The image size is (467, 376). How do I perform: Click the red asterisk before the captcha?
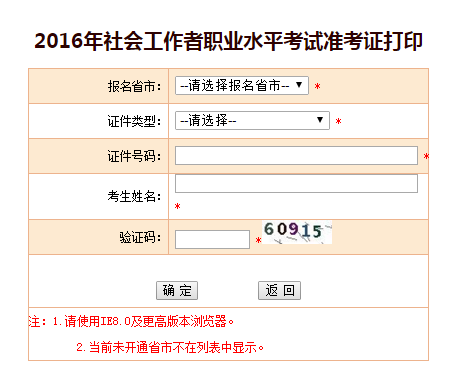coord(258,240)
